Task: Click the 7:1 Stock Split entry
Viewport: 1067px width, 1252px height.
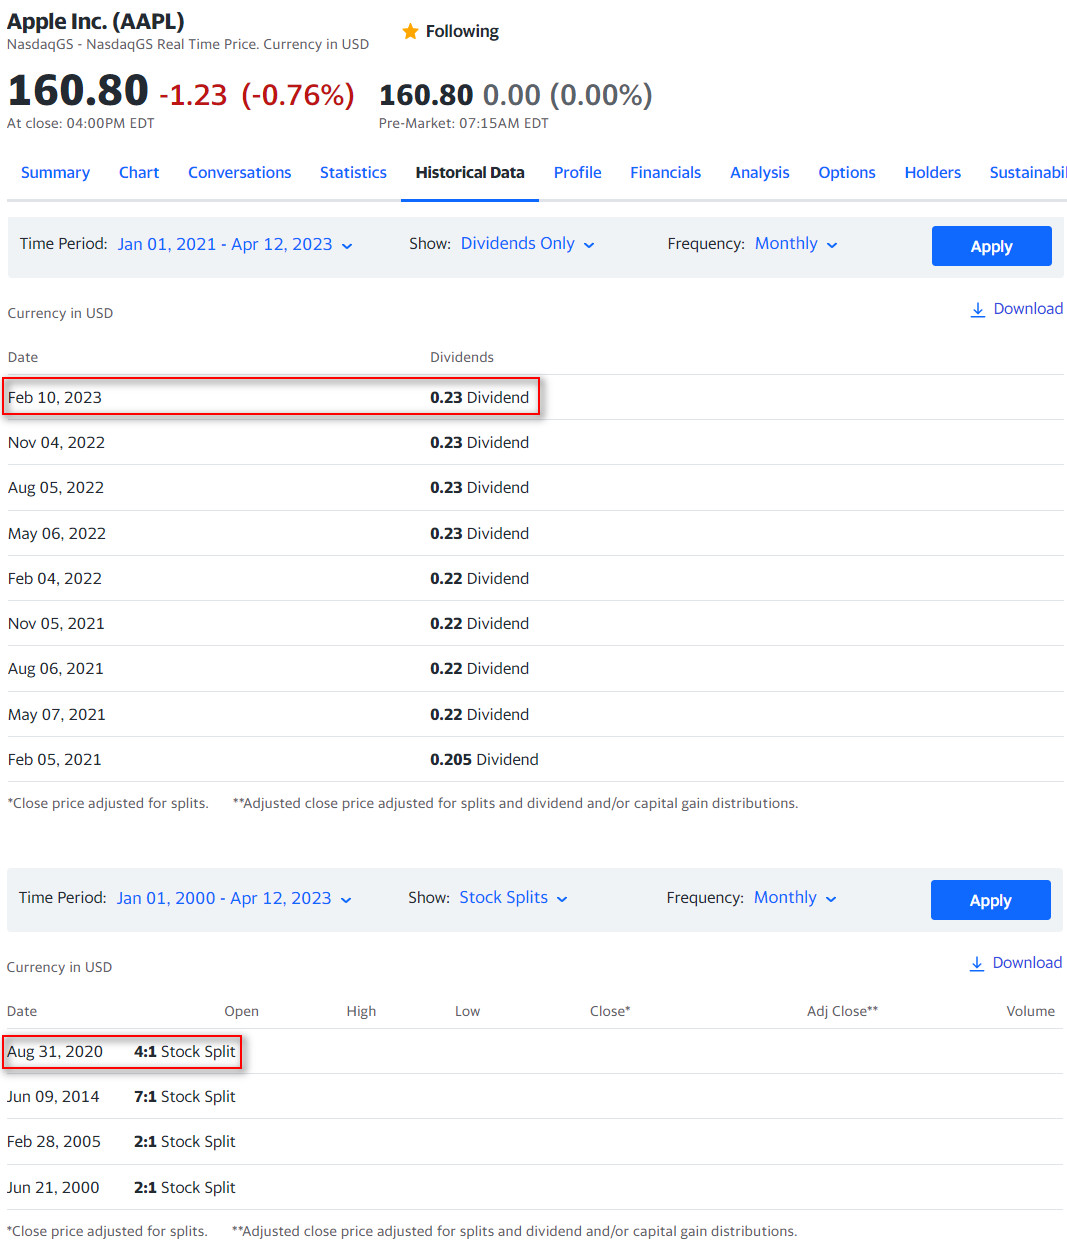Action: (x=185, y=1097)
